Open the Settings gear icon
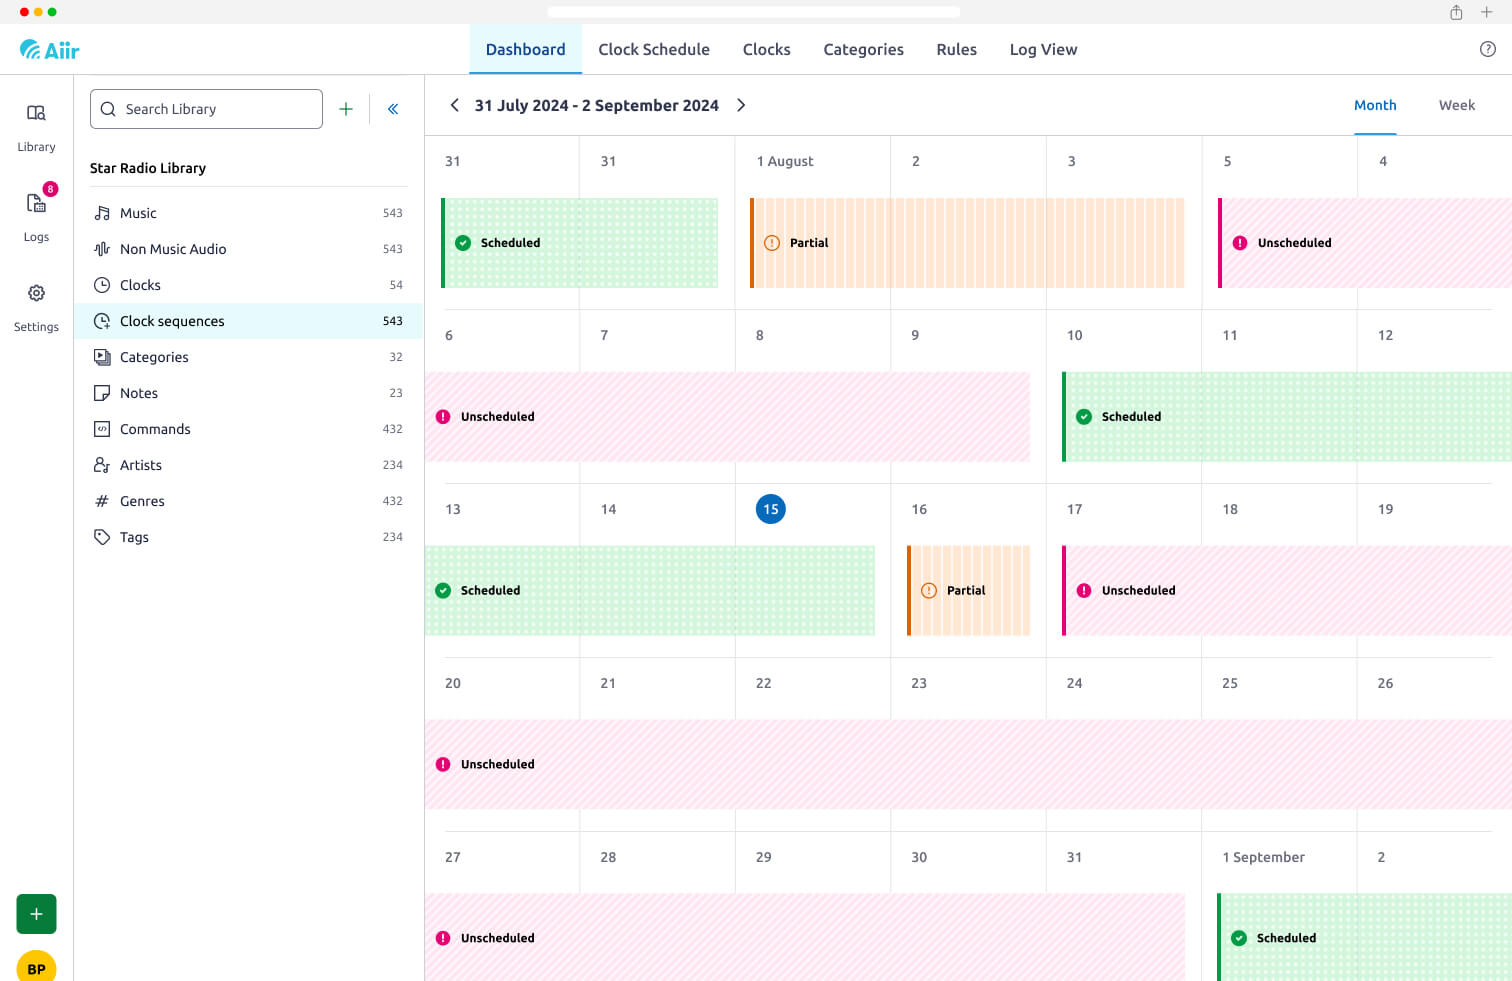This screenshot has height=981, width=1512. [36, 293]
